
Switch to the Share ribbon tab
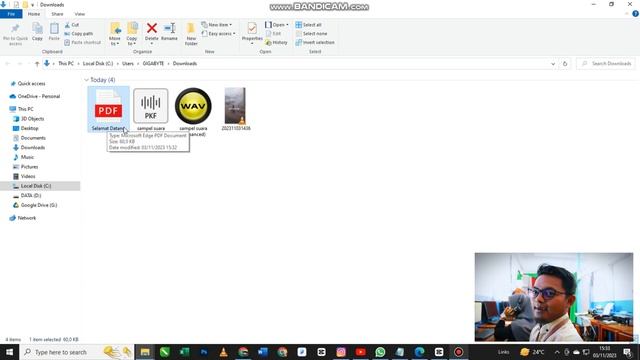point(57,14)
